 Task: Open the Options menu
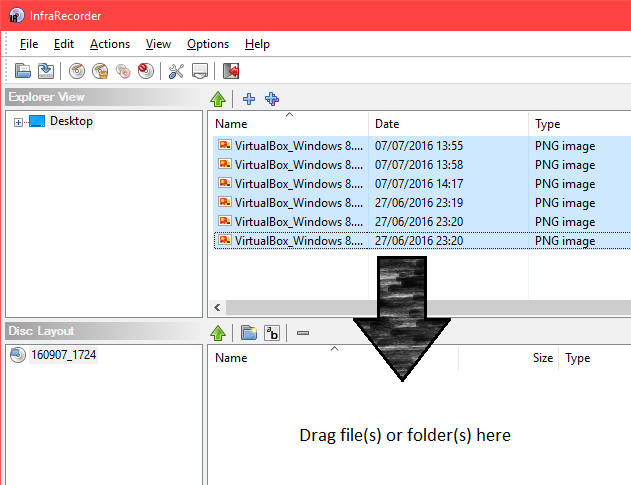coord(208,44)
